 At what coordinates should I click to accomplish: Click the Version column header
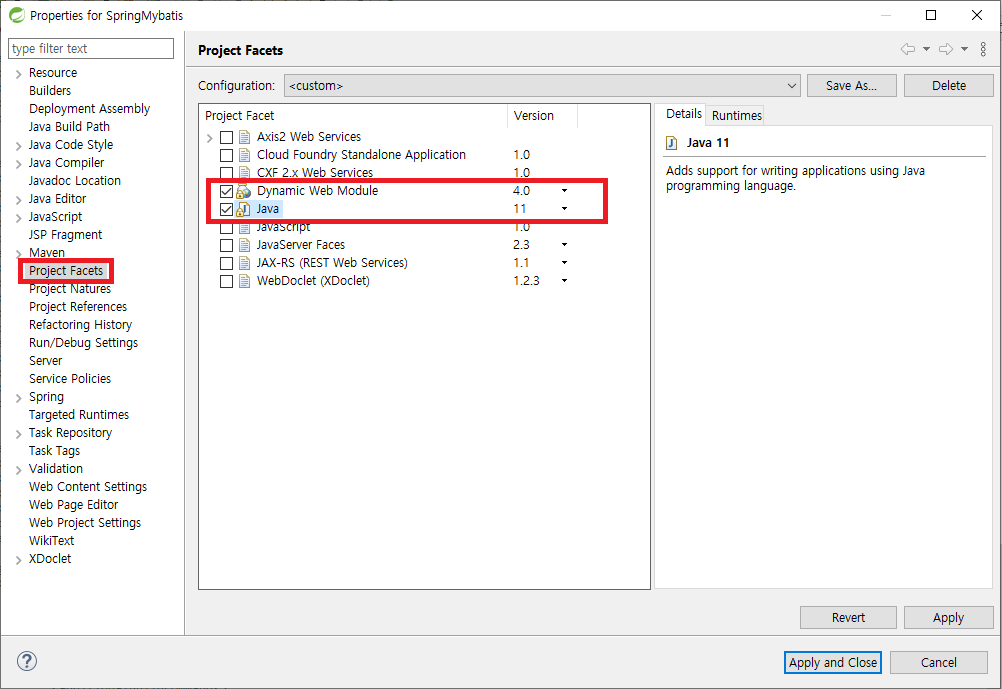click(x=542, y=116)
